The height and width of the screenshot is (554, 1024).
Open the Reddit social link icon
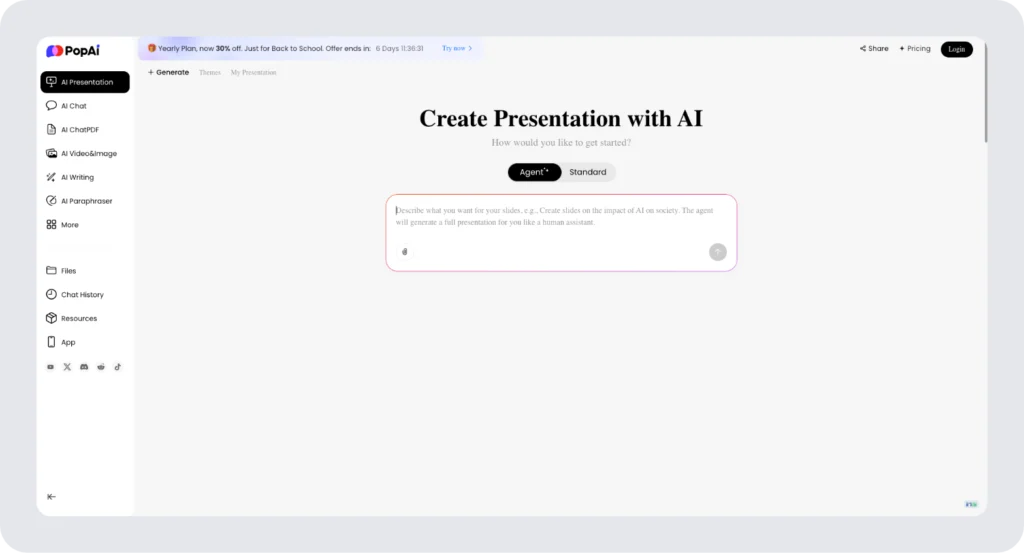click(x=101, y=367)
